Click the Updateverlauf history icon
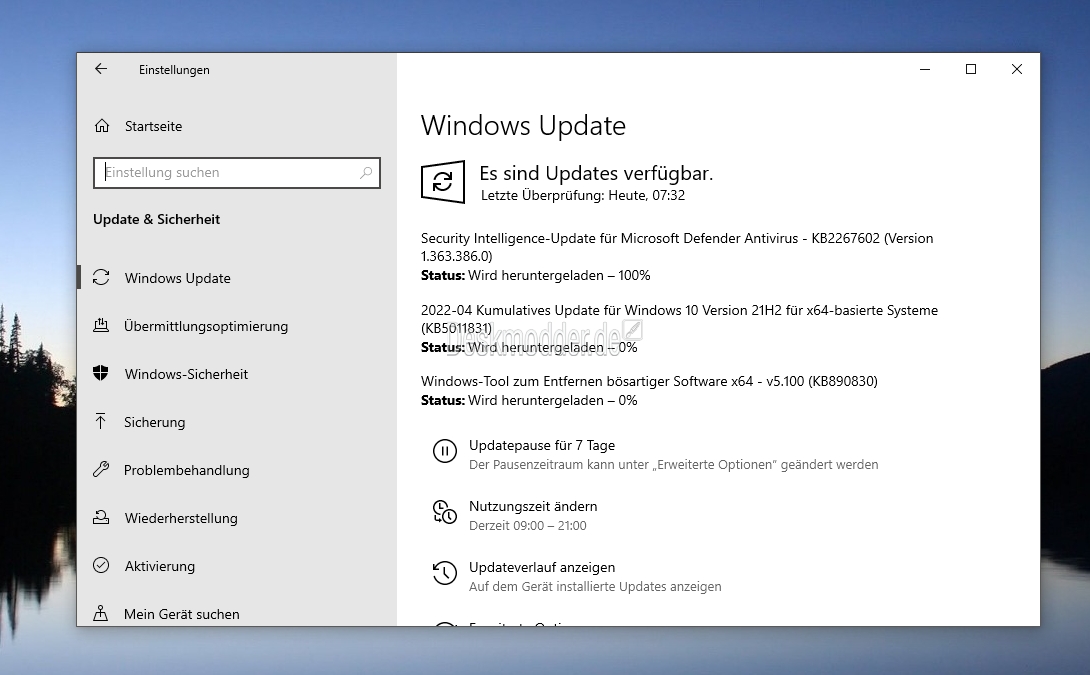 [444, 573]
